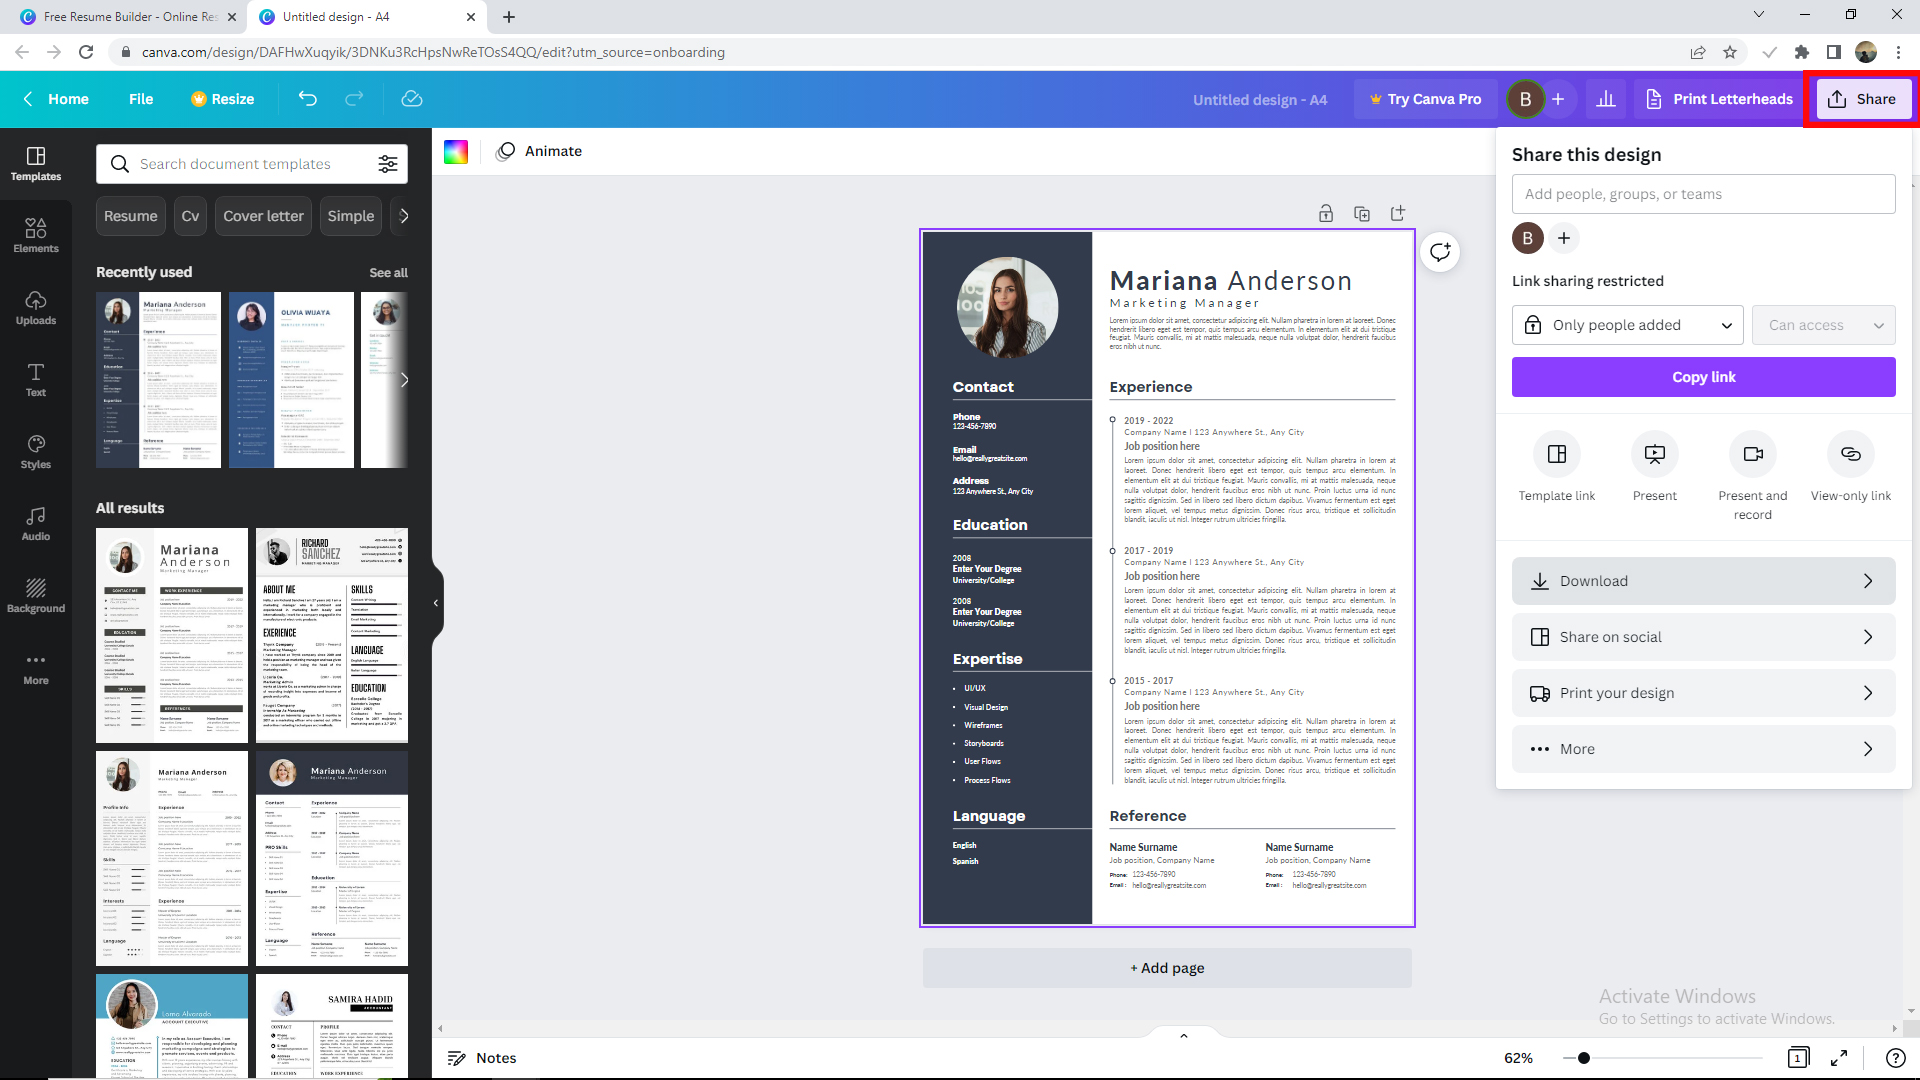Select the Resume template filter tag

(131, 215)
